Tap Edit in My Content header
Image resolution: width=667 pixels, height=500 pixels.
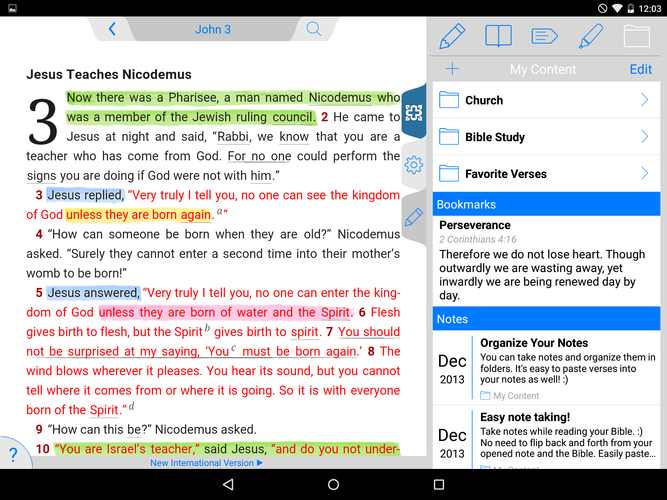click(641, 69)
